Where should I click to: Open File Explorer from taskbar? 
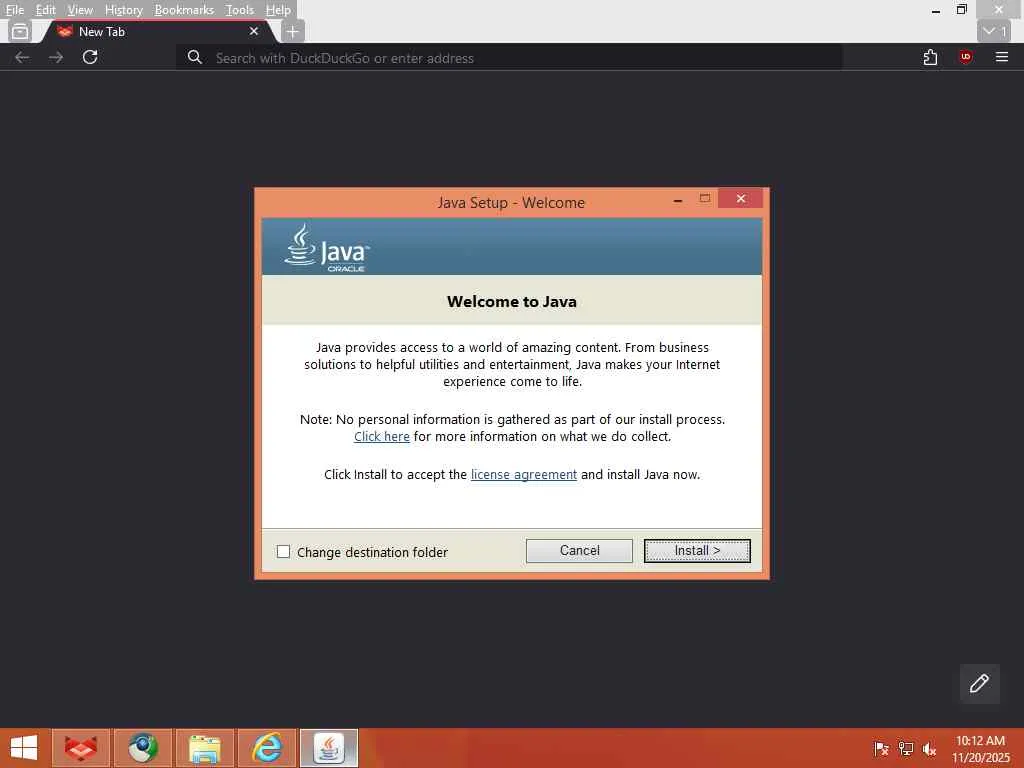204,748
